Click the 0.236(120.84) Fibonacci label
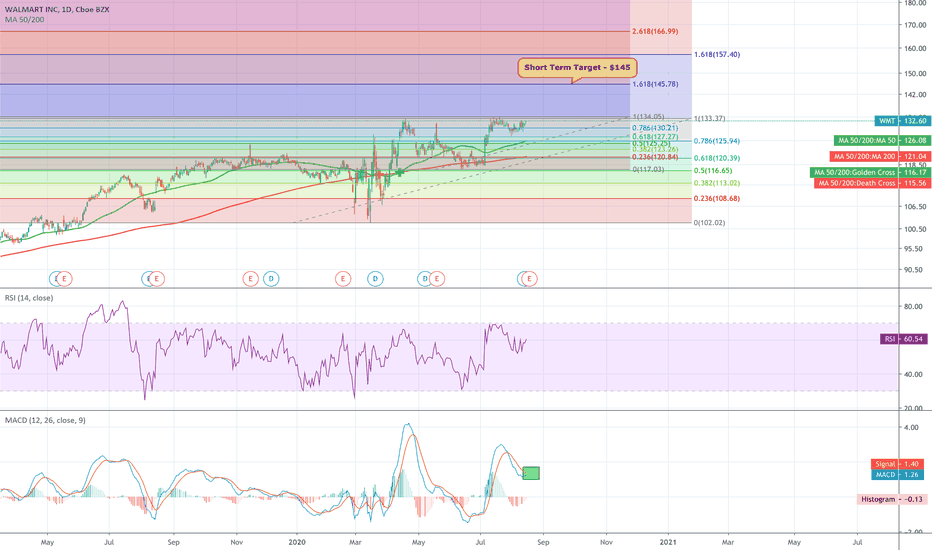 [x=655, y=158]
